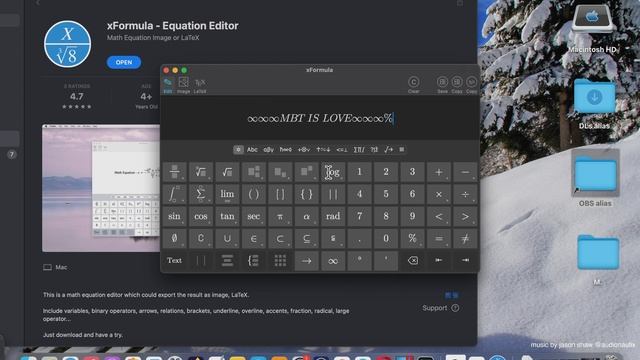Select the ΣΠ∫ large operators category
The height and width of the screenshot is (360, 640).
click(x=359, y=150)
